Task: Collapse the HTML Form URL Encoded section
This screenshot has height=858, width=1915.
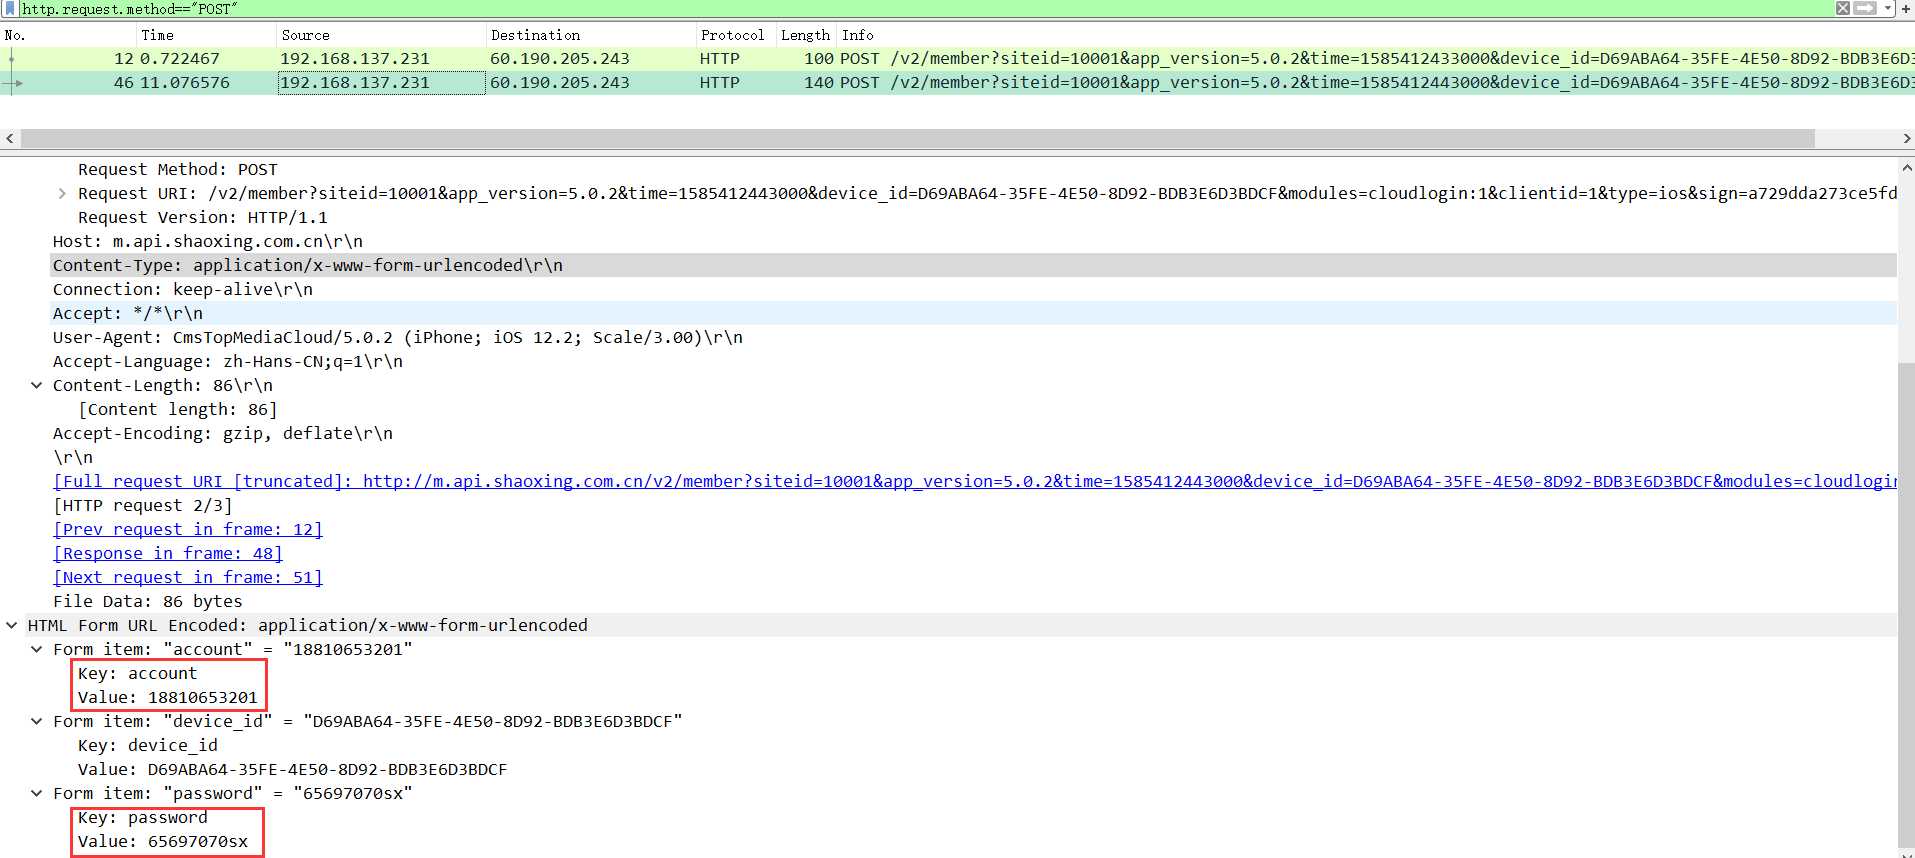Action: (12, 625)
